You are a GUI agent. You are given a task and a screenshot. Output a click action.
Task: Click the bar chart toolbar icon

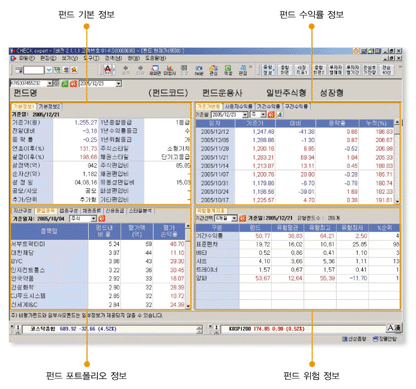[169, 69]
